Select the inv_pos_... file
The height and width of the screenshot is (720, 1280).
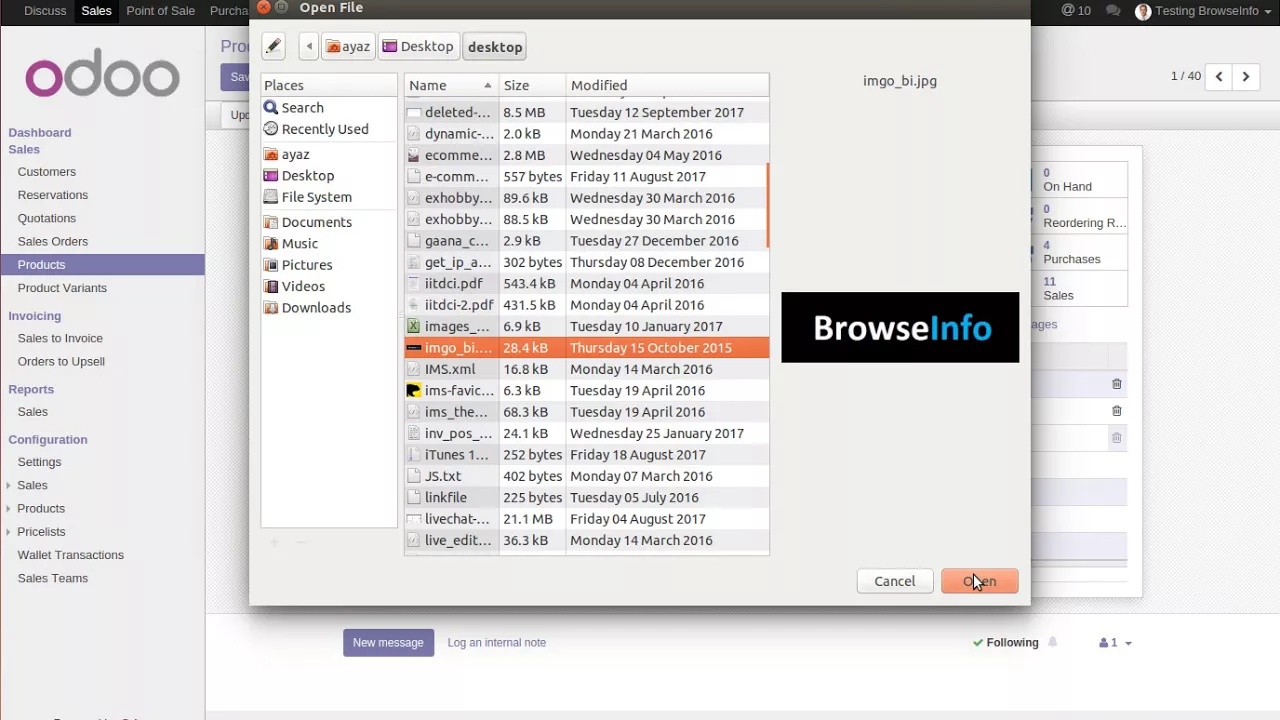(x=586, y=433)
